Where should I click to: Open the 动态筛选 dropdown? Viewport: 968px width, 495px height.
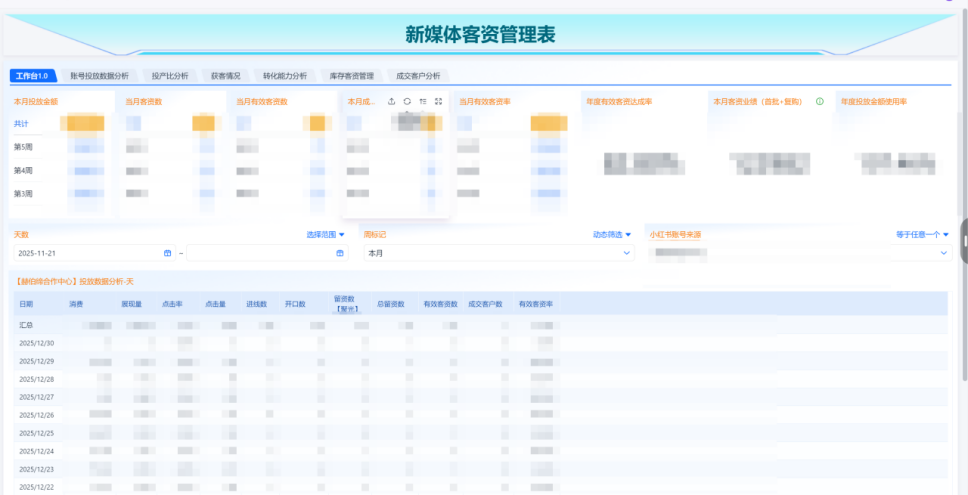(612, 235)
